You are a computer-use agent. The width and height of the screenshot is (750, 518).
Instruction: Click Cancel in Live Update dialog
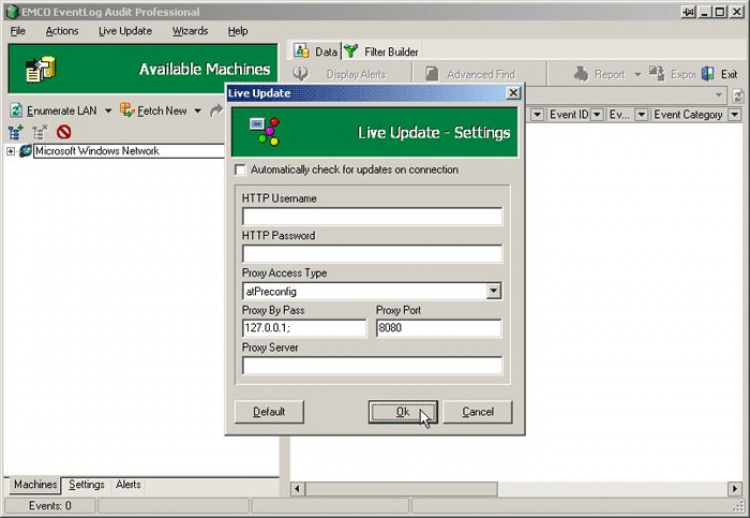pos(477,412)
